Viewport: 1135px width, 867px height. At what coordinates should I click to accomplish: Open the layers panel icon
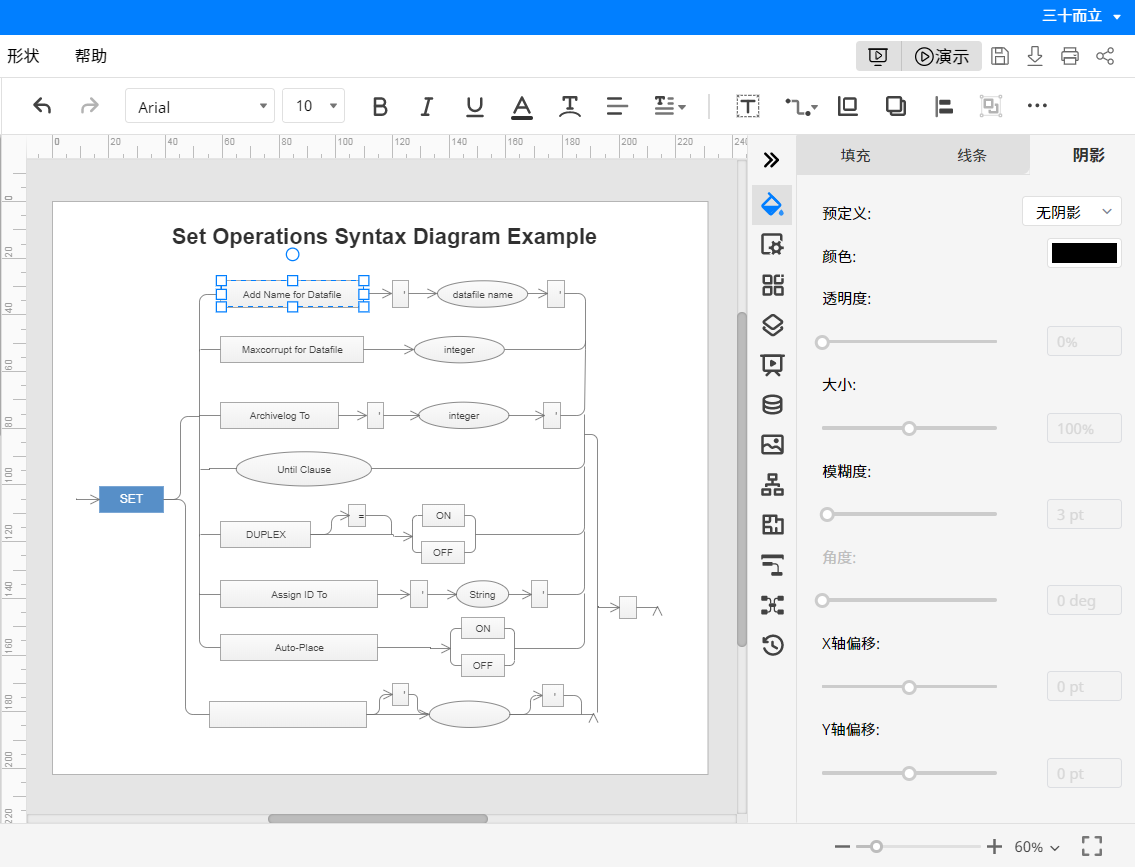click(x=772, y=325)
